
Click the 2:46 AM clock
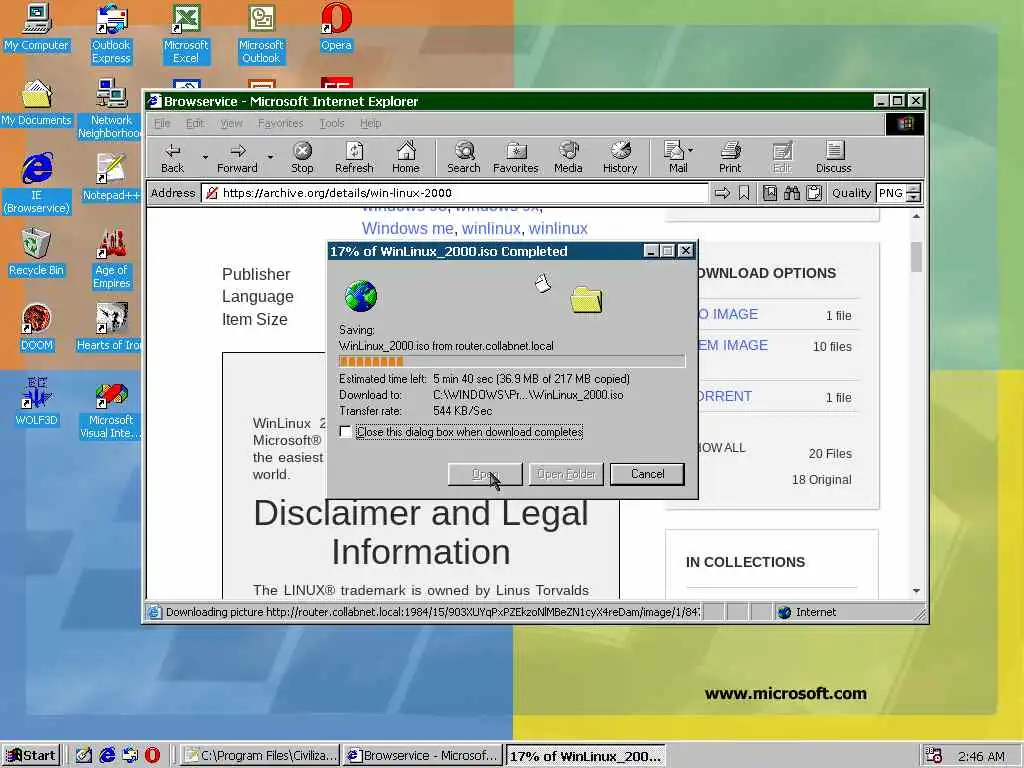click(x=982, y=756)
